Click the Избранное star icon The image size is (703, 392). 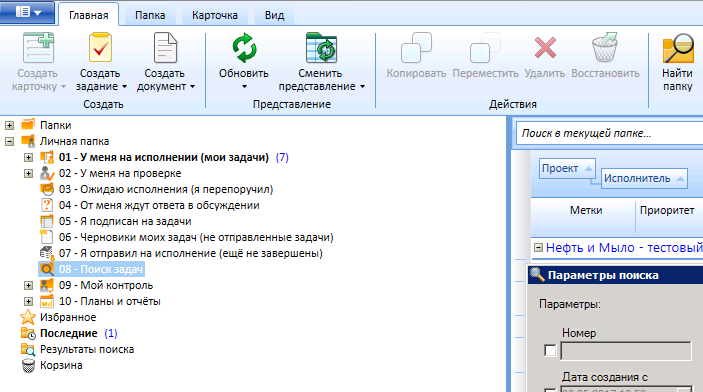point(28,317)
